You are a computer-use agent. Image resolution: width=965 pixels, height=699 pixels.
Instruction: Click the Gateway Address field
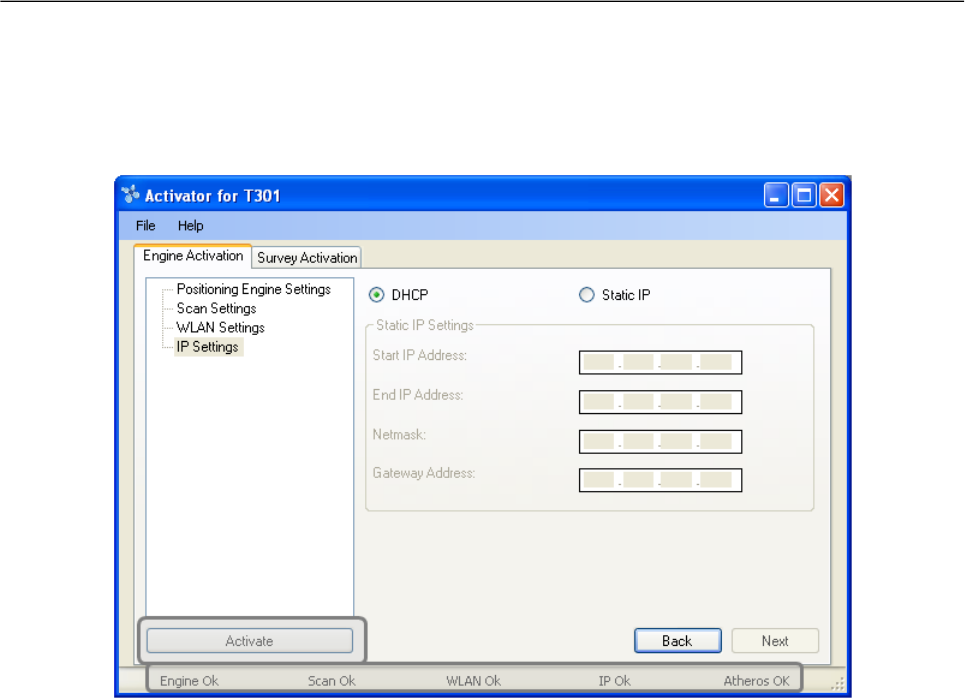(x=660, y=480)
